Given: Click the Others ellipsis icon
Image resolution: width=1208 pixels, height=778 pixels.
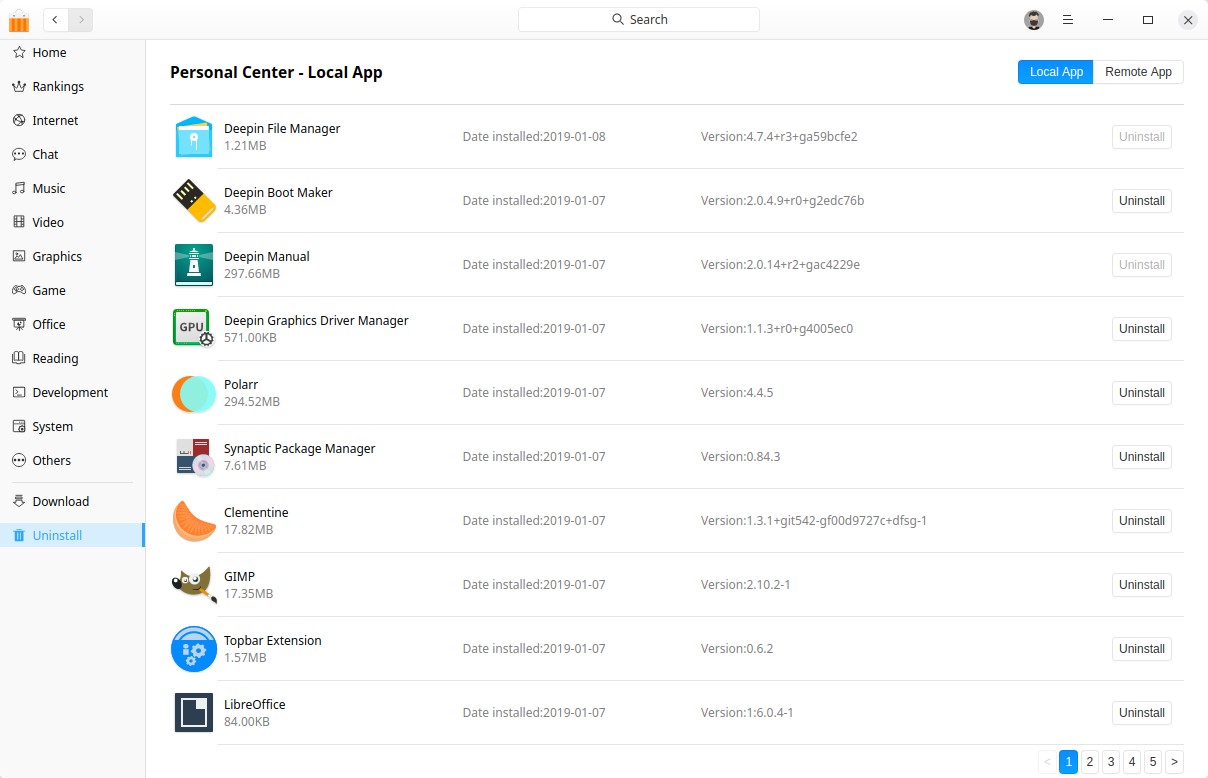Looking at the screenshot, I should pyautogui.click(x=19, y=460).
